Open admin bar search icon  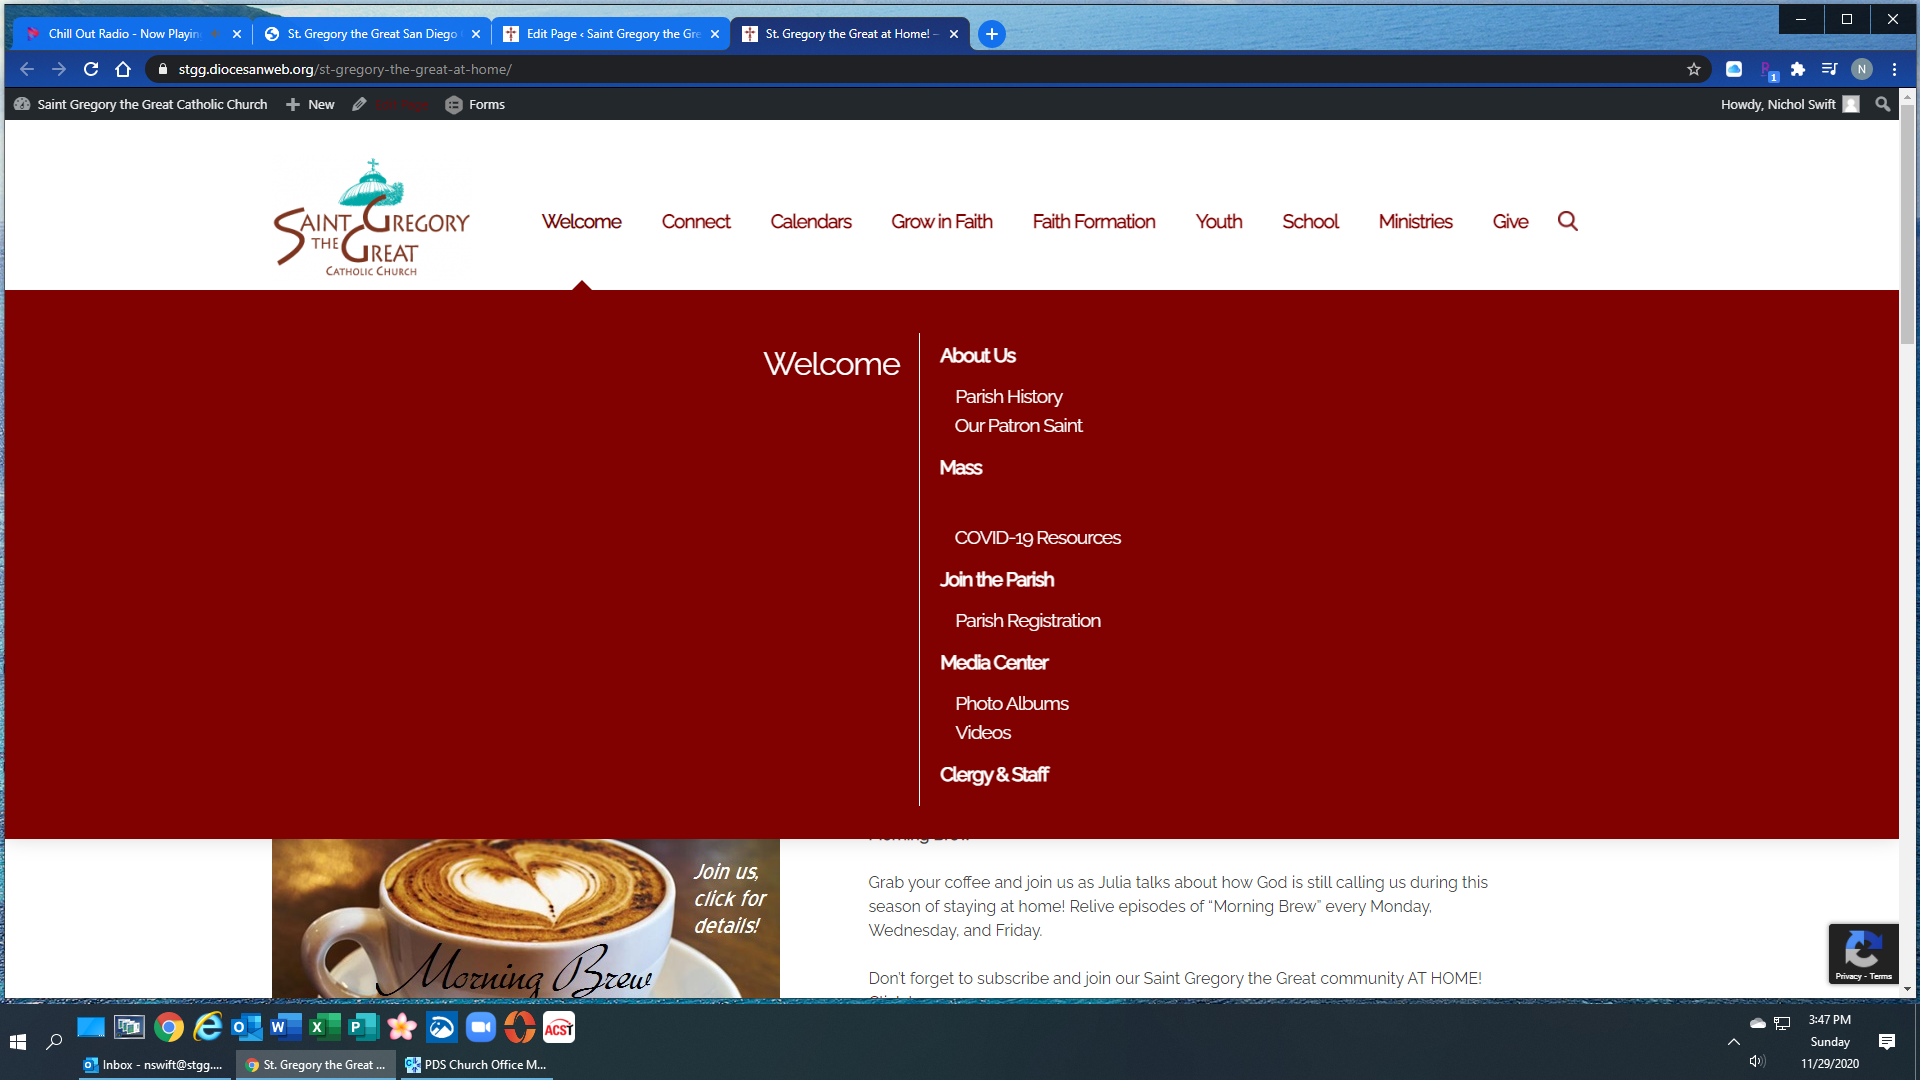click(1882, 104)
